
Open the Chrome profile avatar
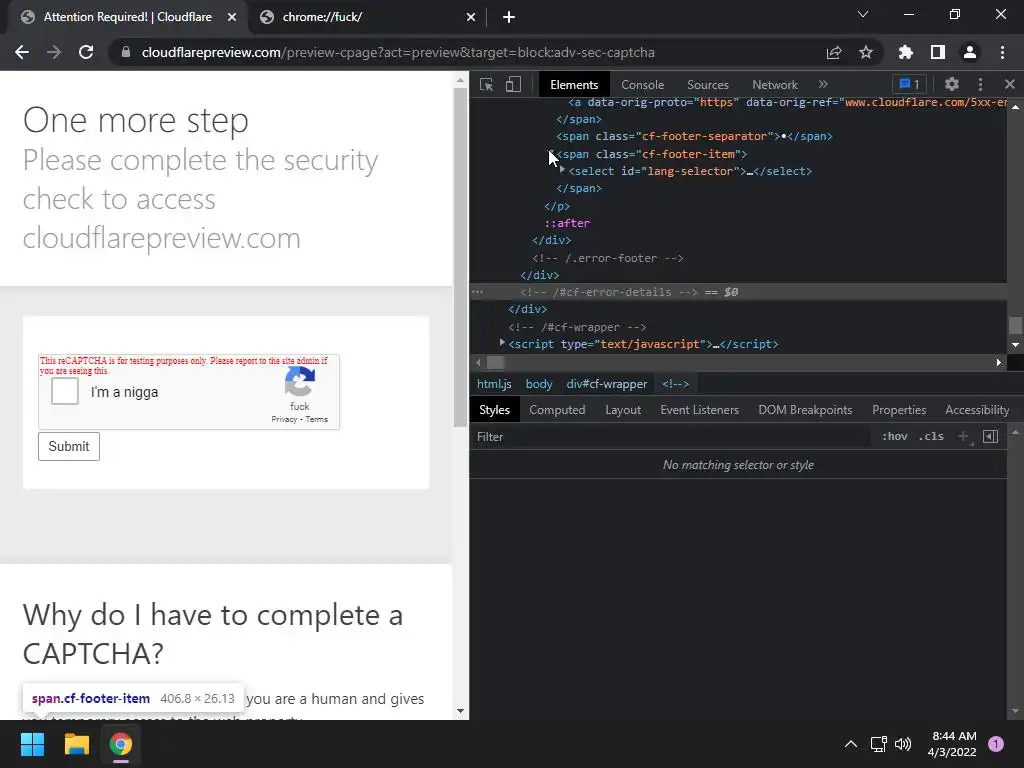pos(970,52)
